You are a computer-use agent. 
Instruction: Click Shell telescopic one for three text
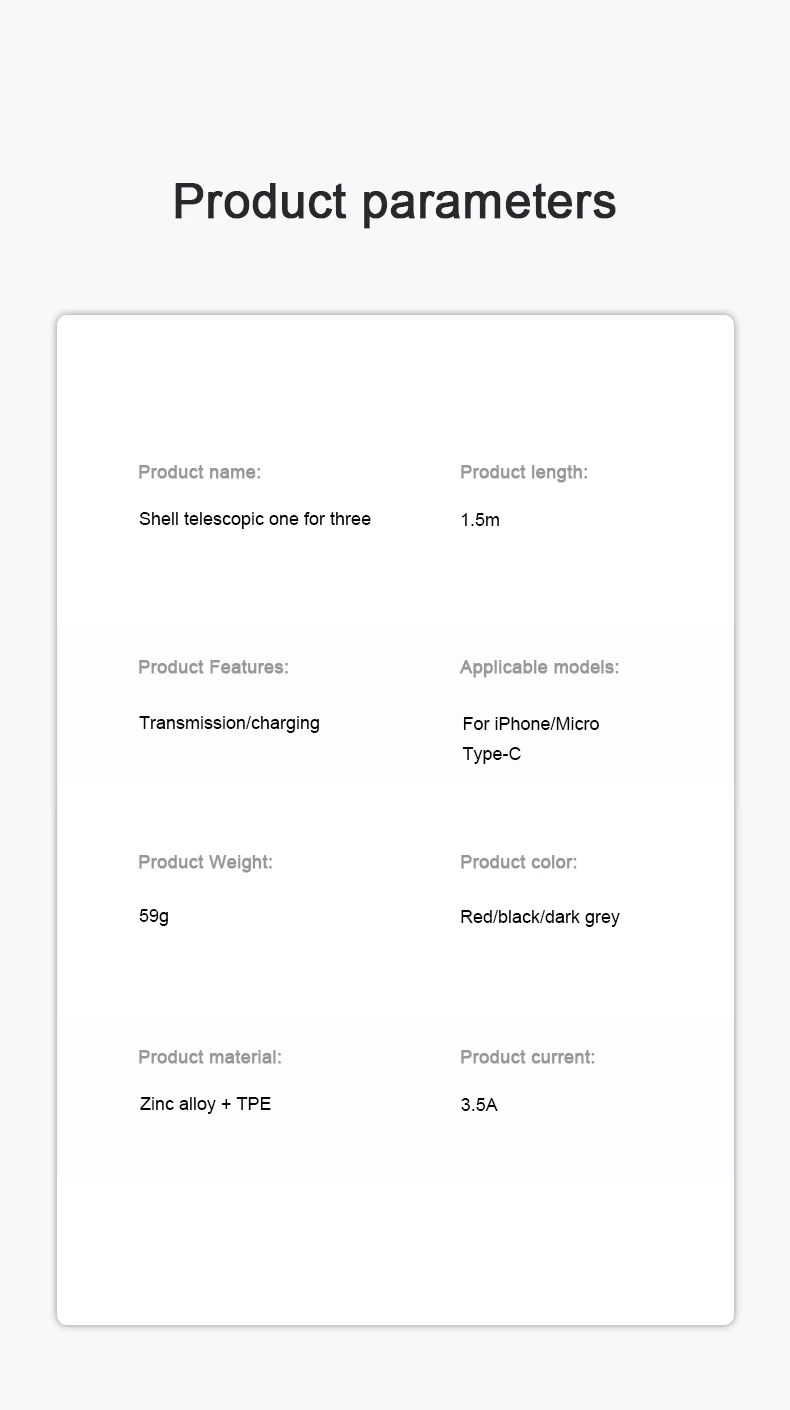pos(255,519)
